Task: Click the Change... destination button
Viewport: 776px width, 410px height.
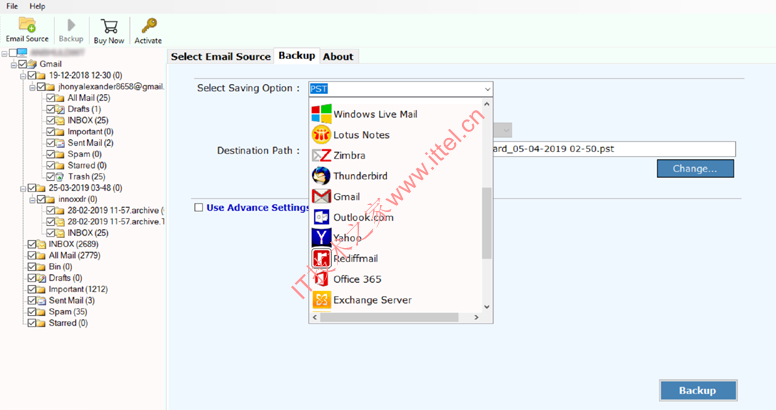Action: [x=695, y=169]
